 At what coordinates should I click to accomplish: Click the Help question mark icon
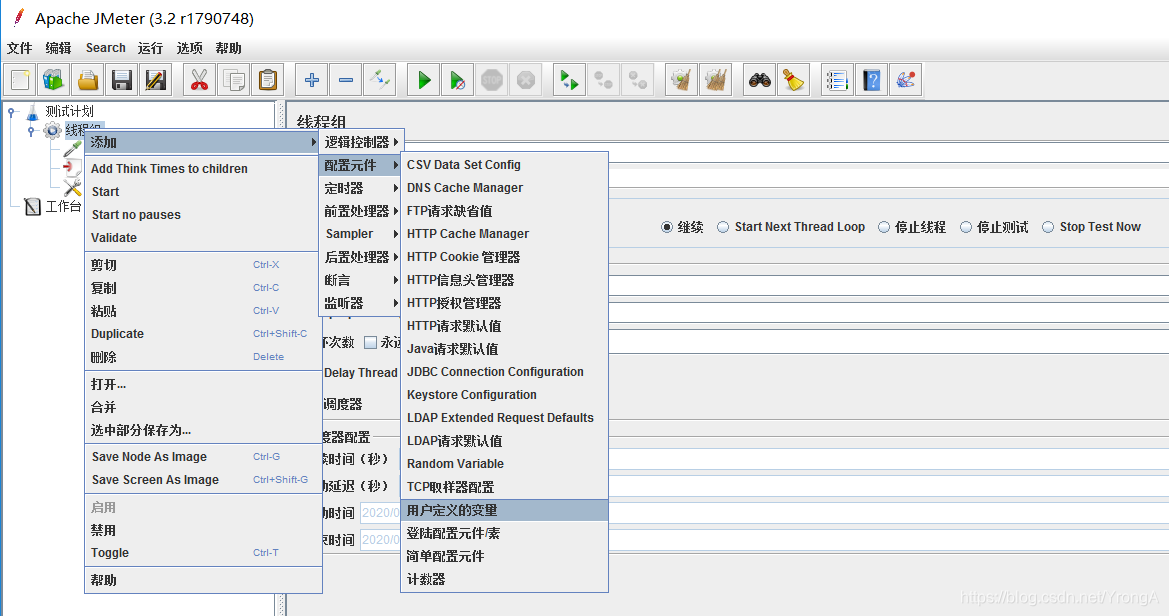pyautogui.click(x=872, y=80)
